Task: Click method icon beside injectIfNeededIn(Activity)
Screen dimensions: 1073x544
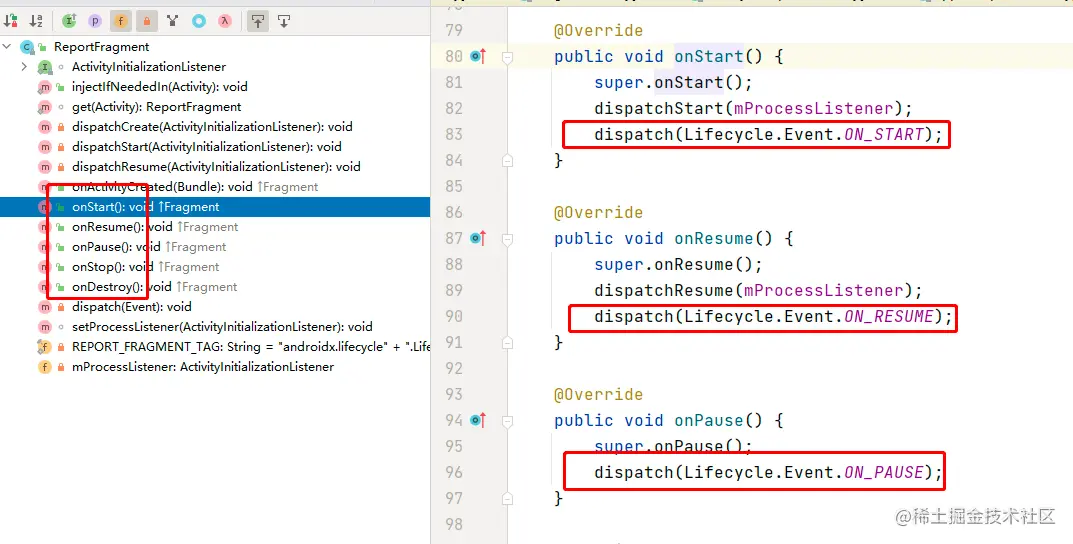Action: [x=44, y=86]
